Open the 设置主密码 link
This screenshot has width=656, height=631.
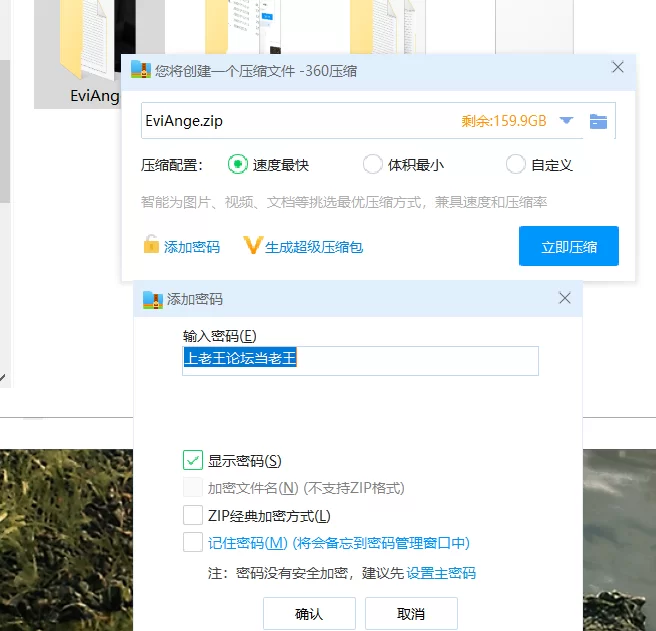click(x=441, y=573)
